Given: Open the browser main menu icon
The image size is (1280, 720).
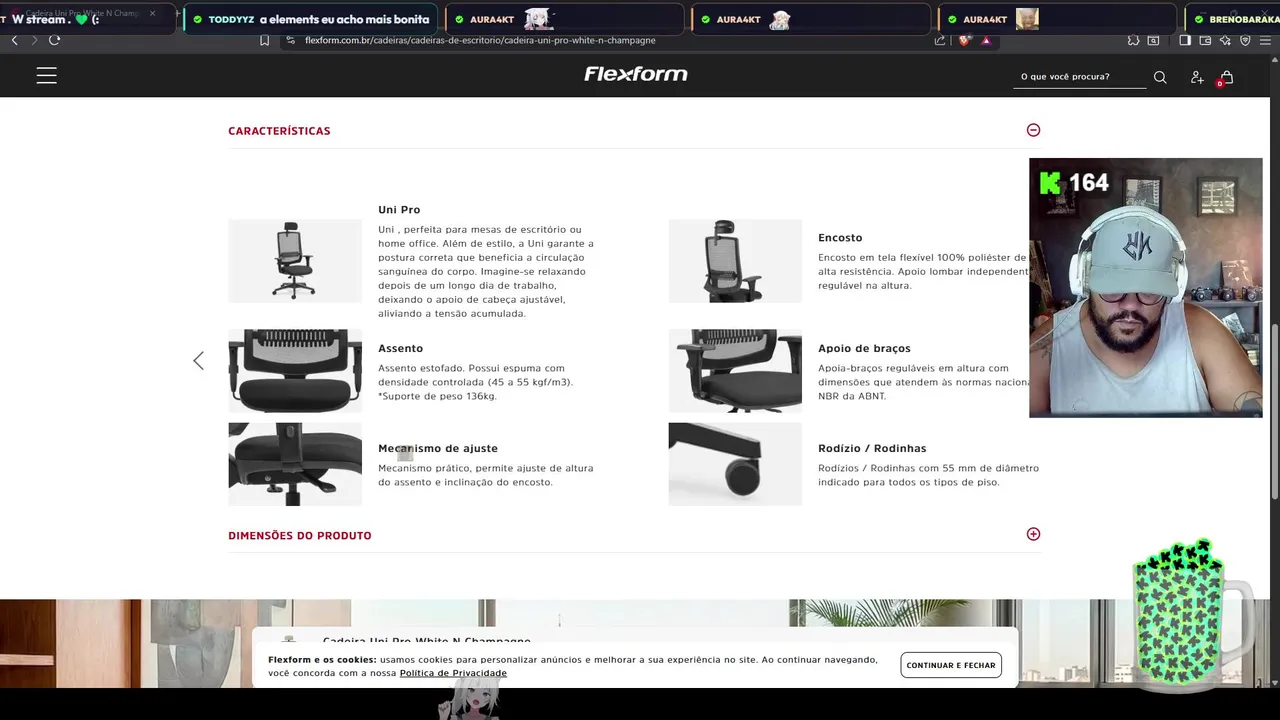Looking at the screenshot, I should pos(1266,40).
